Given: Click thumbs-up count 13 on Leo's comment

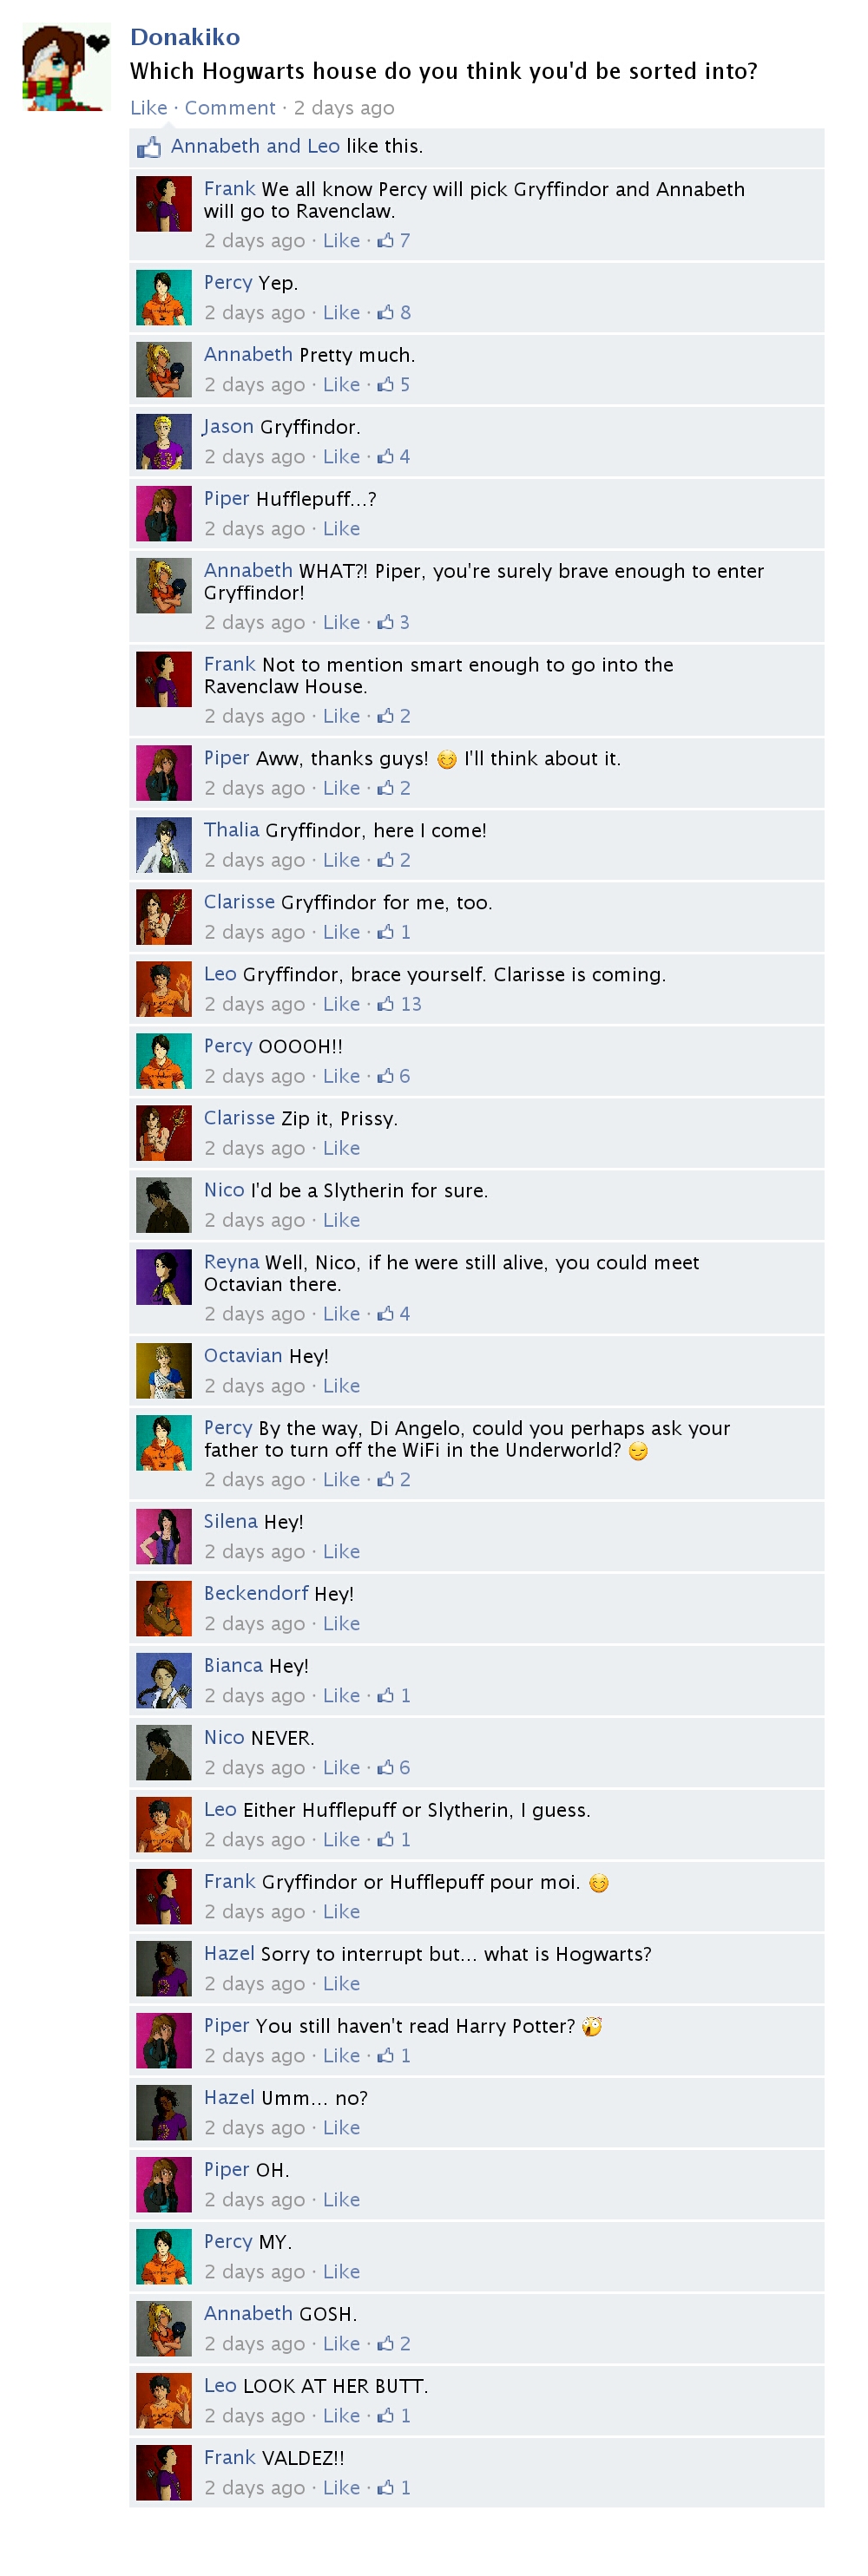Looking at the screenshot, I should tap(399, 1004).
